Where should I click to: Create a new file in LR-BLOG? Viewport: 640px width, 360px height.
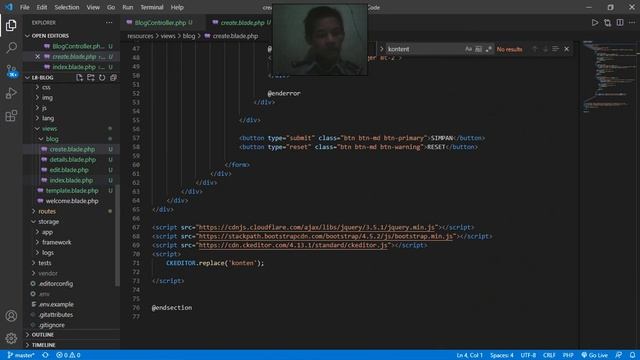[79, 78]
